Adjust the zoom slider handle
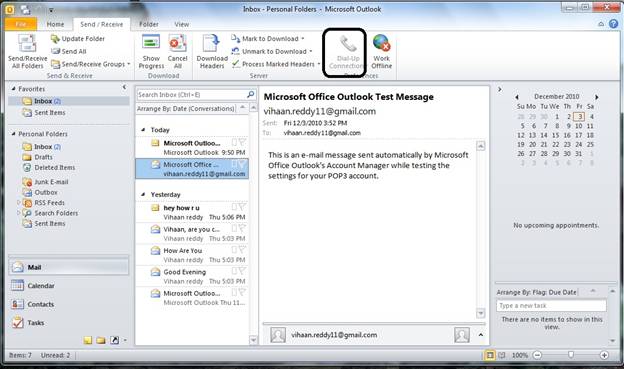The width and height of the screenshot is (624, 369). (571, 354)
